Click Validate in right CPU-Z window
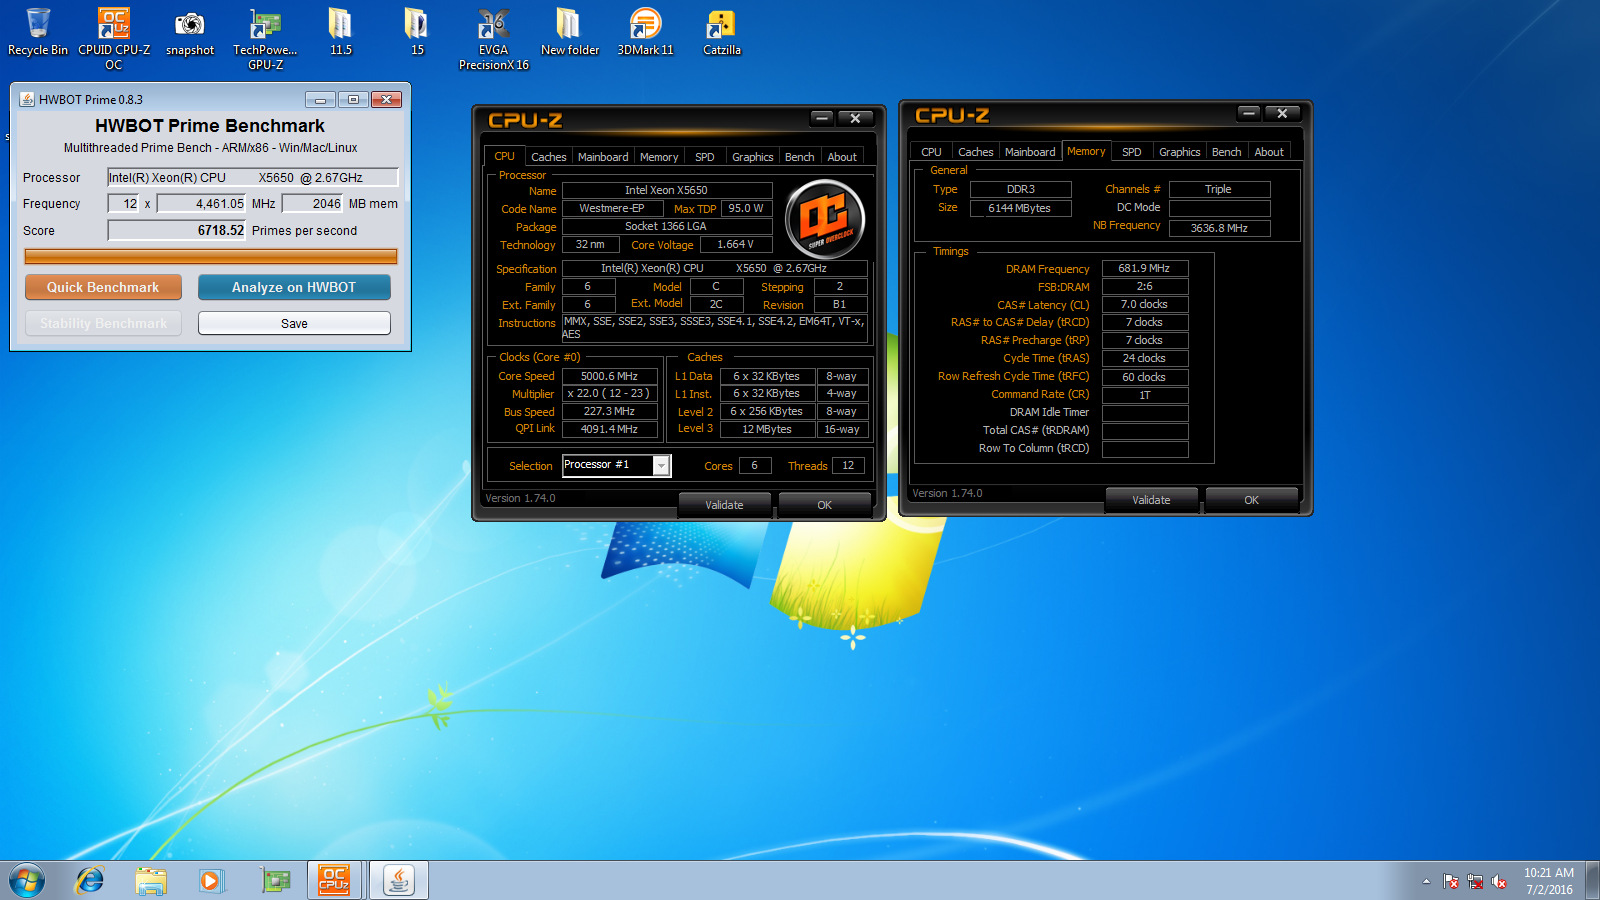 [x=1151, y=500]
